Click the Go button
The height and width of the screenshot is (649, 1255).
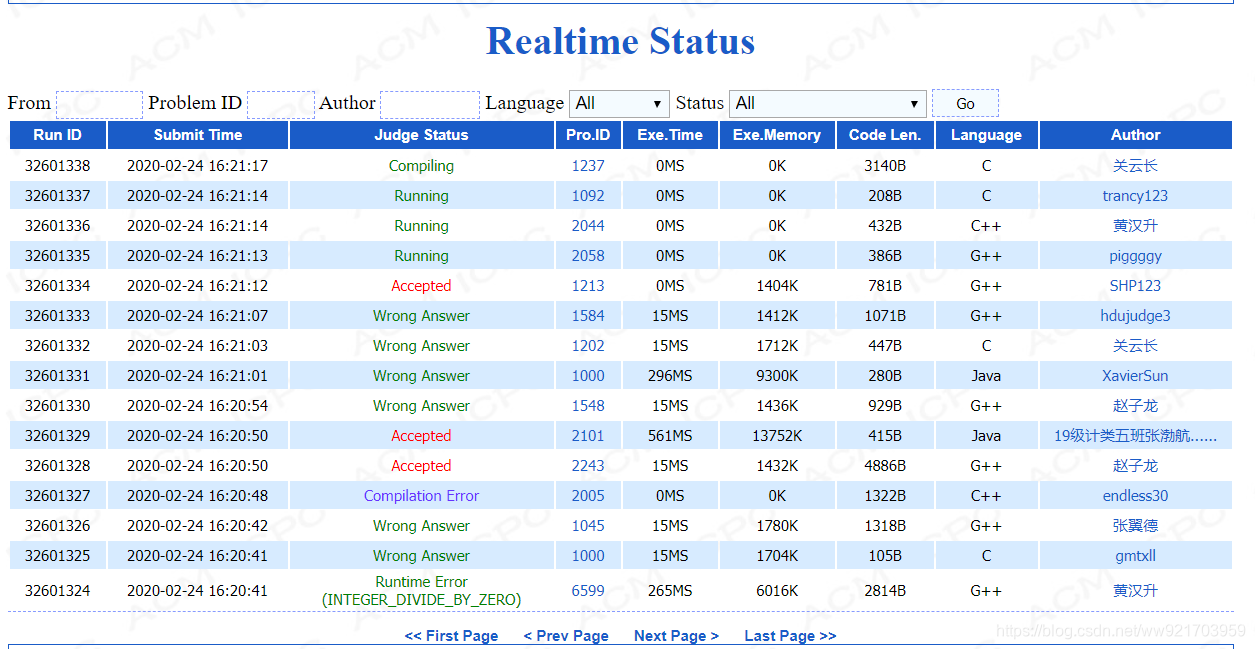point(965,104)
